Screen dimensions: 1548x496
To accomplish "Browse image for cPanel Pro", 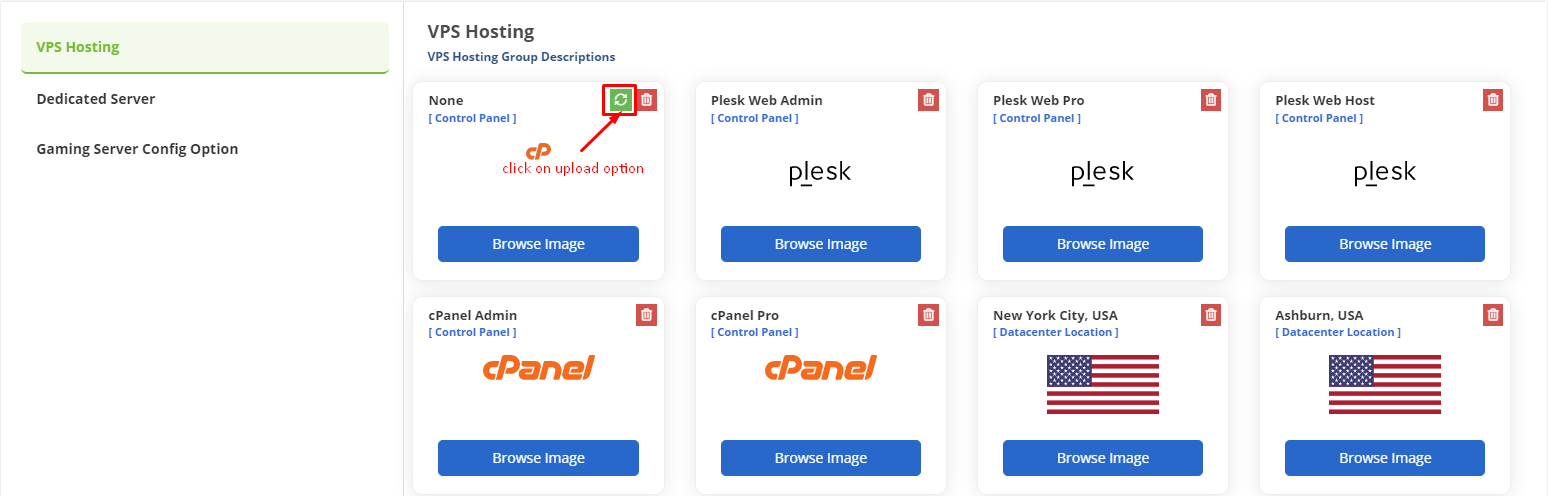I will [820, 458].
